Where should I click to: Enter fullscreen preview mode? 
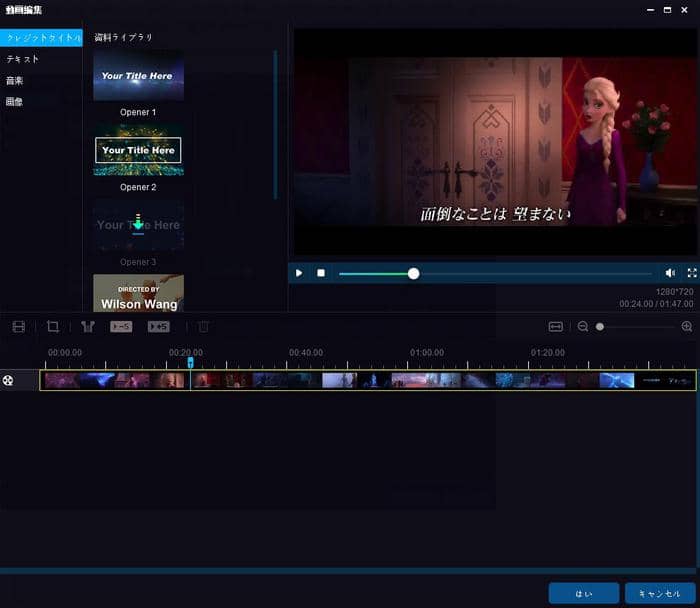[691, 273]
